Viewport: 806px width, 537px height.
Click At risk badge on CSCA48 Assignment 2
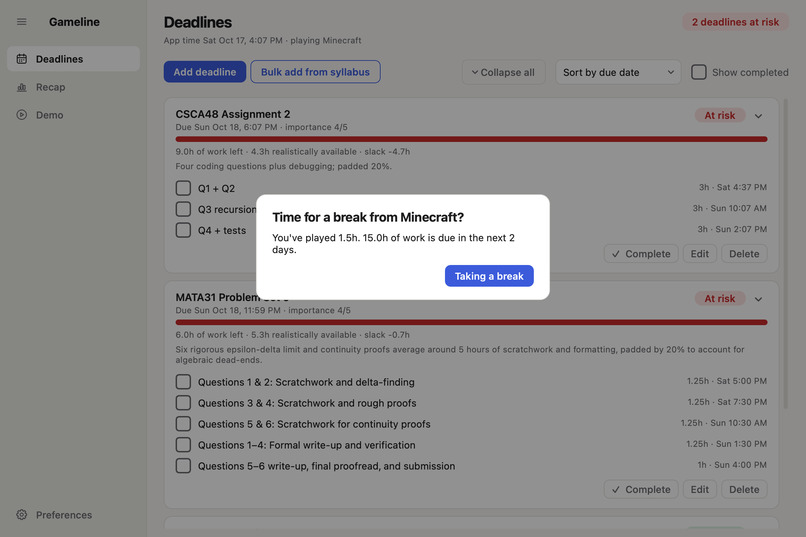click(x=720, y=116)
